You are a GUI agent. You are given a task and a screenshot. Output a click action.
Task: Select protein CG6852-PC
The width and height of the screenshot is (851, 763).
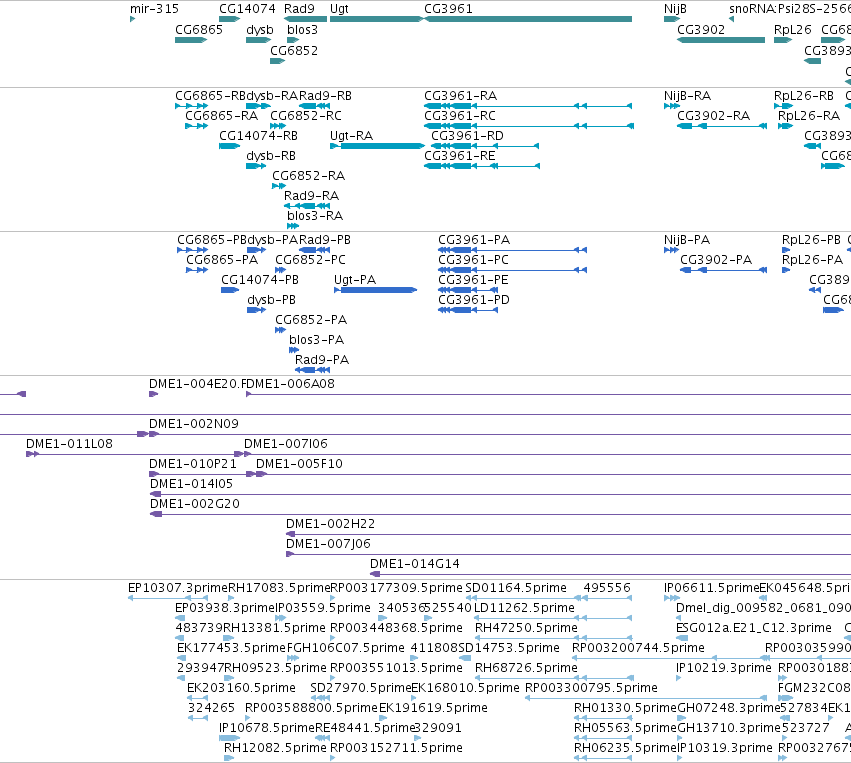pyautogui.click(x=310, y=259)
